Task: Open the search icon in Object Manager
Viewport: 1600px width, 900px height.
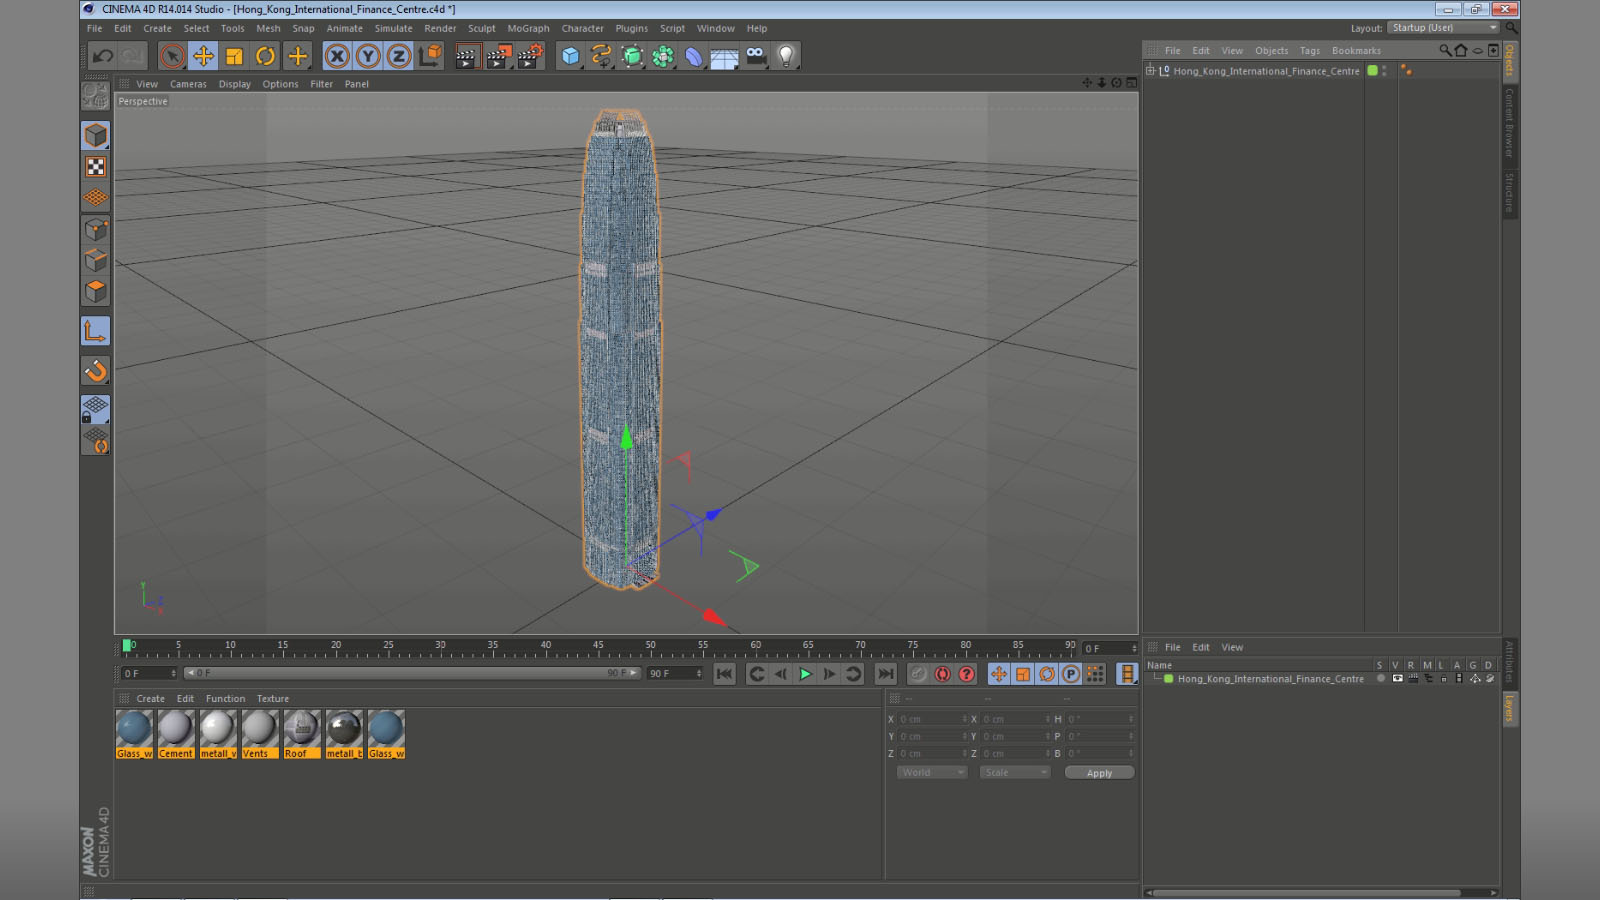Action: [x=1445, y=50]
